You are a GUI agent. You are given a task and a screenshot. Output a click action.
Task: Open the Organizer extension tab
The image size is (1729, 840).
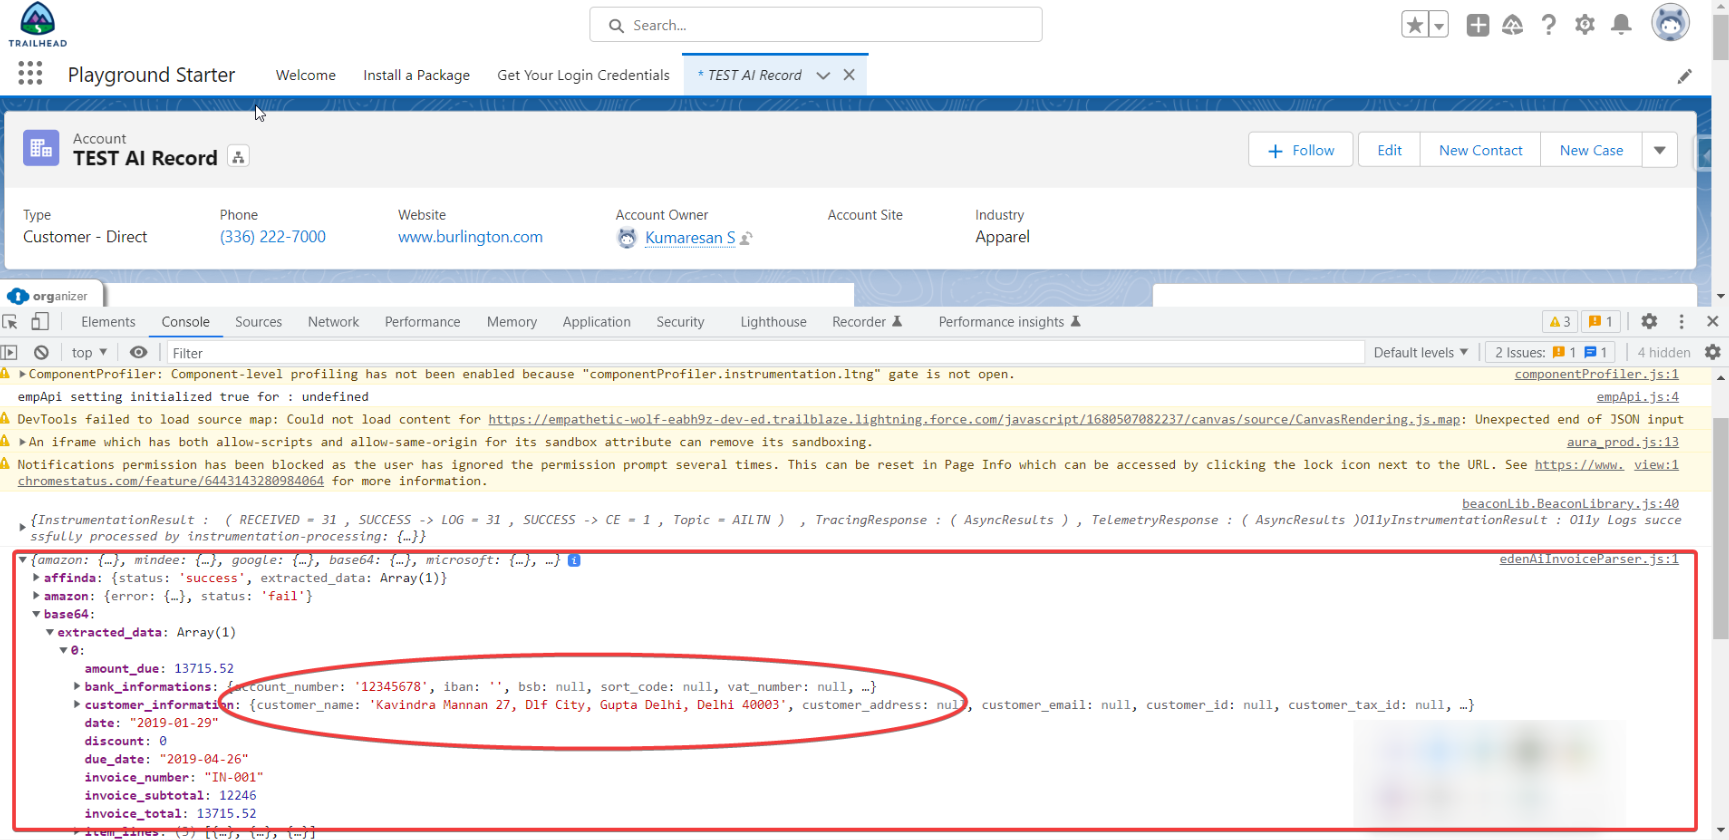(50, 296)
